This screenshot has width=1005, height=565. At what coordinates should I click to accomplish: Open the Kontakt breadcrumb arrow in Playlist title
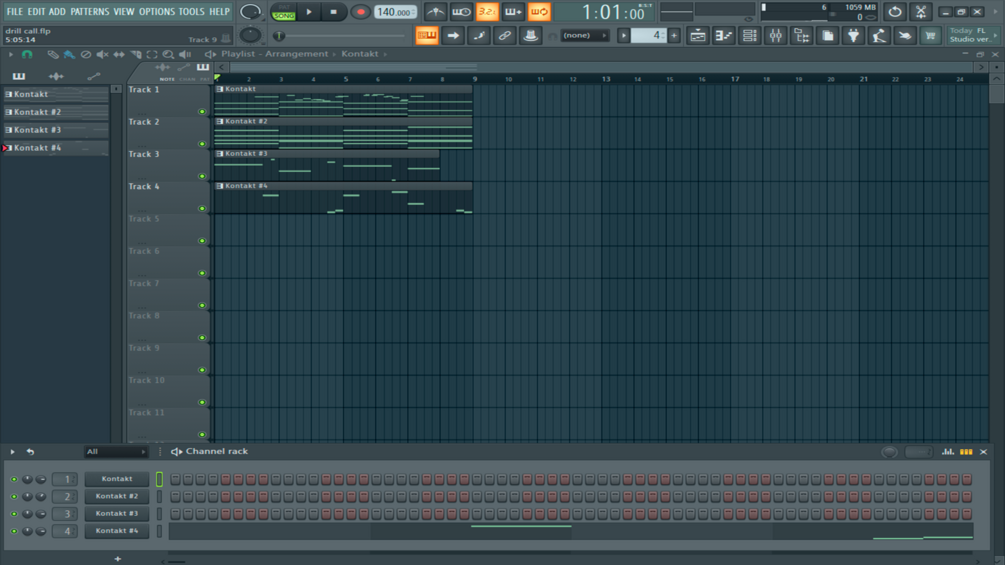point(385,54)
